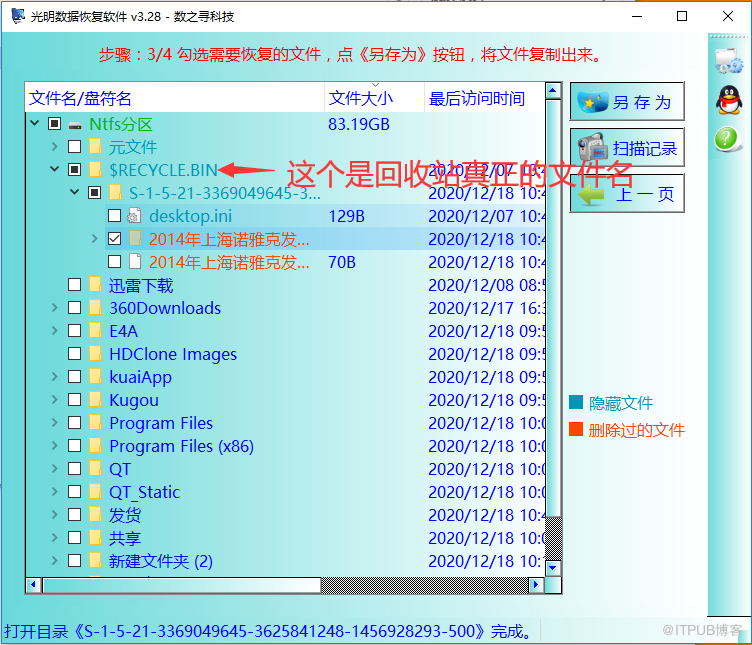Uncheck the checked 2014年上海诺雅克发 folder checkbox
The height and width of the screenshot is (645, 752).
pos(114,239)
